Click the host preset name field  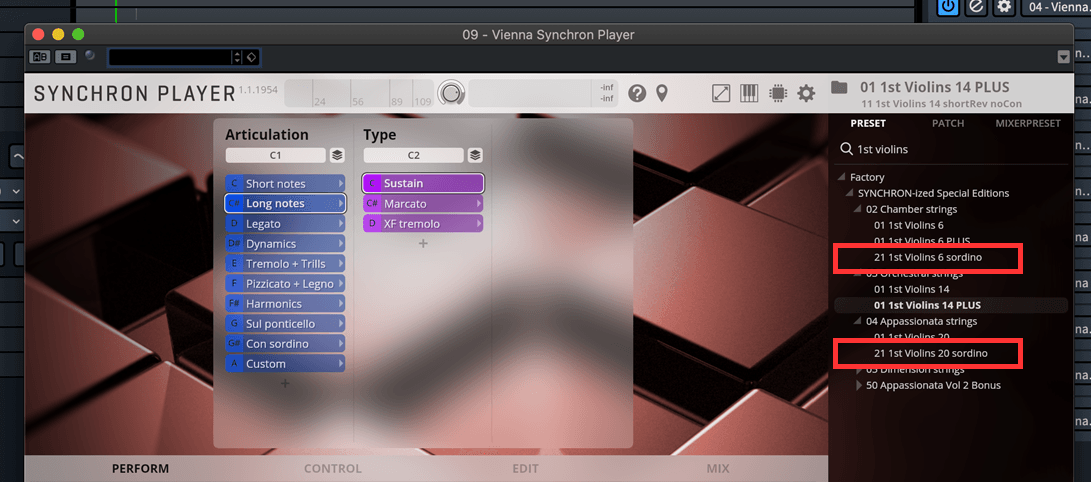tap(170, 57)
